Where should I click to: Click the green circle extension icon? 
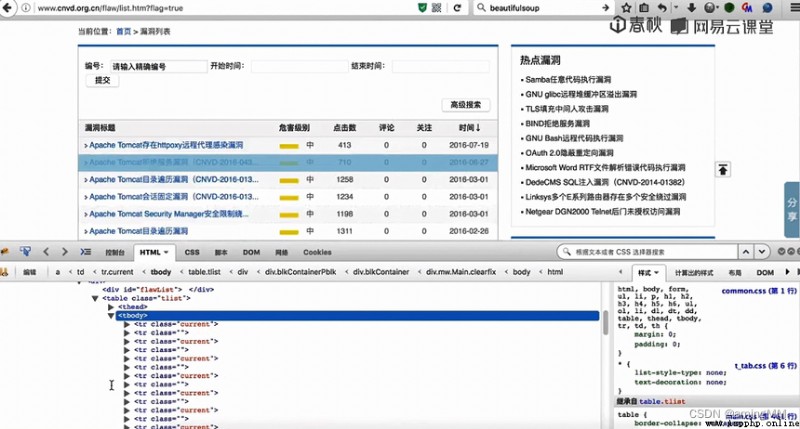[x=729, y=8]
